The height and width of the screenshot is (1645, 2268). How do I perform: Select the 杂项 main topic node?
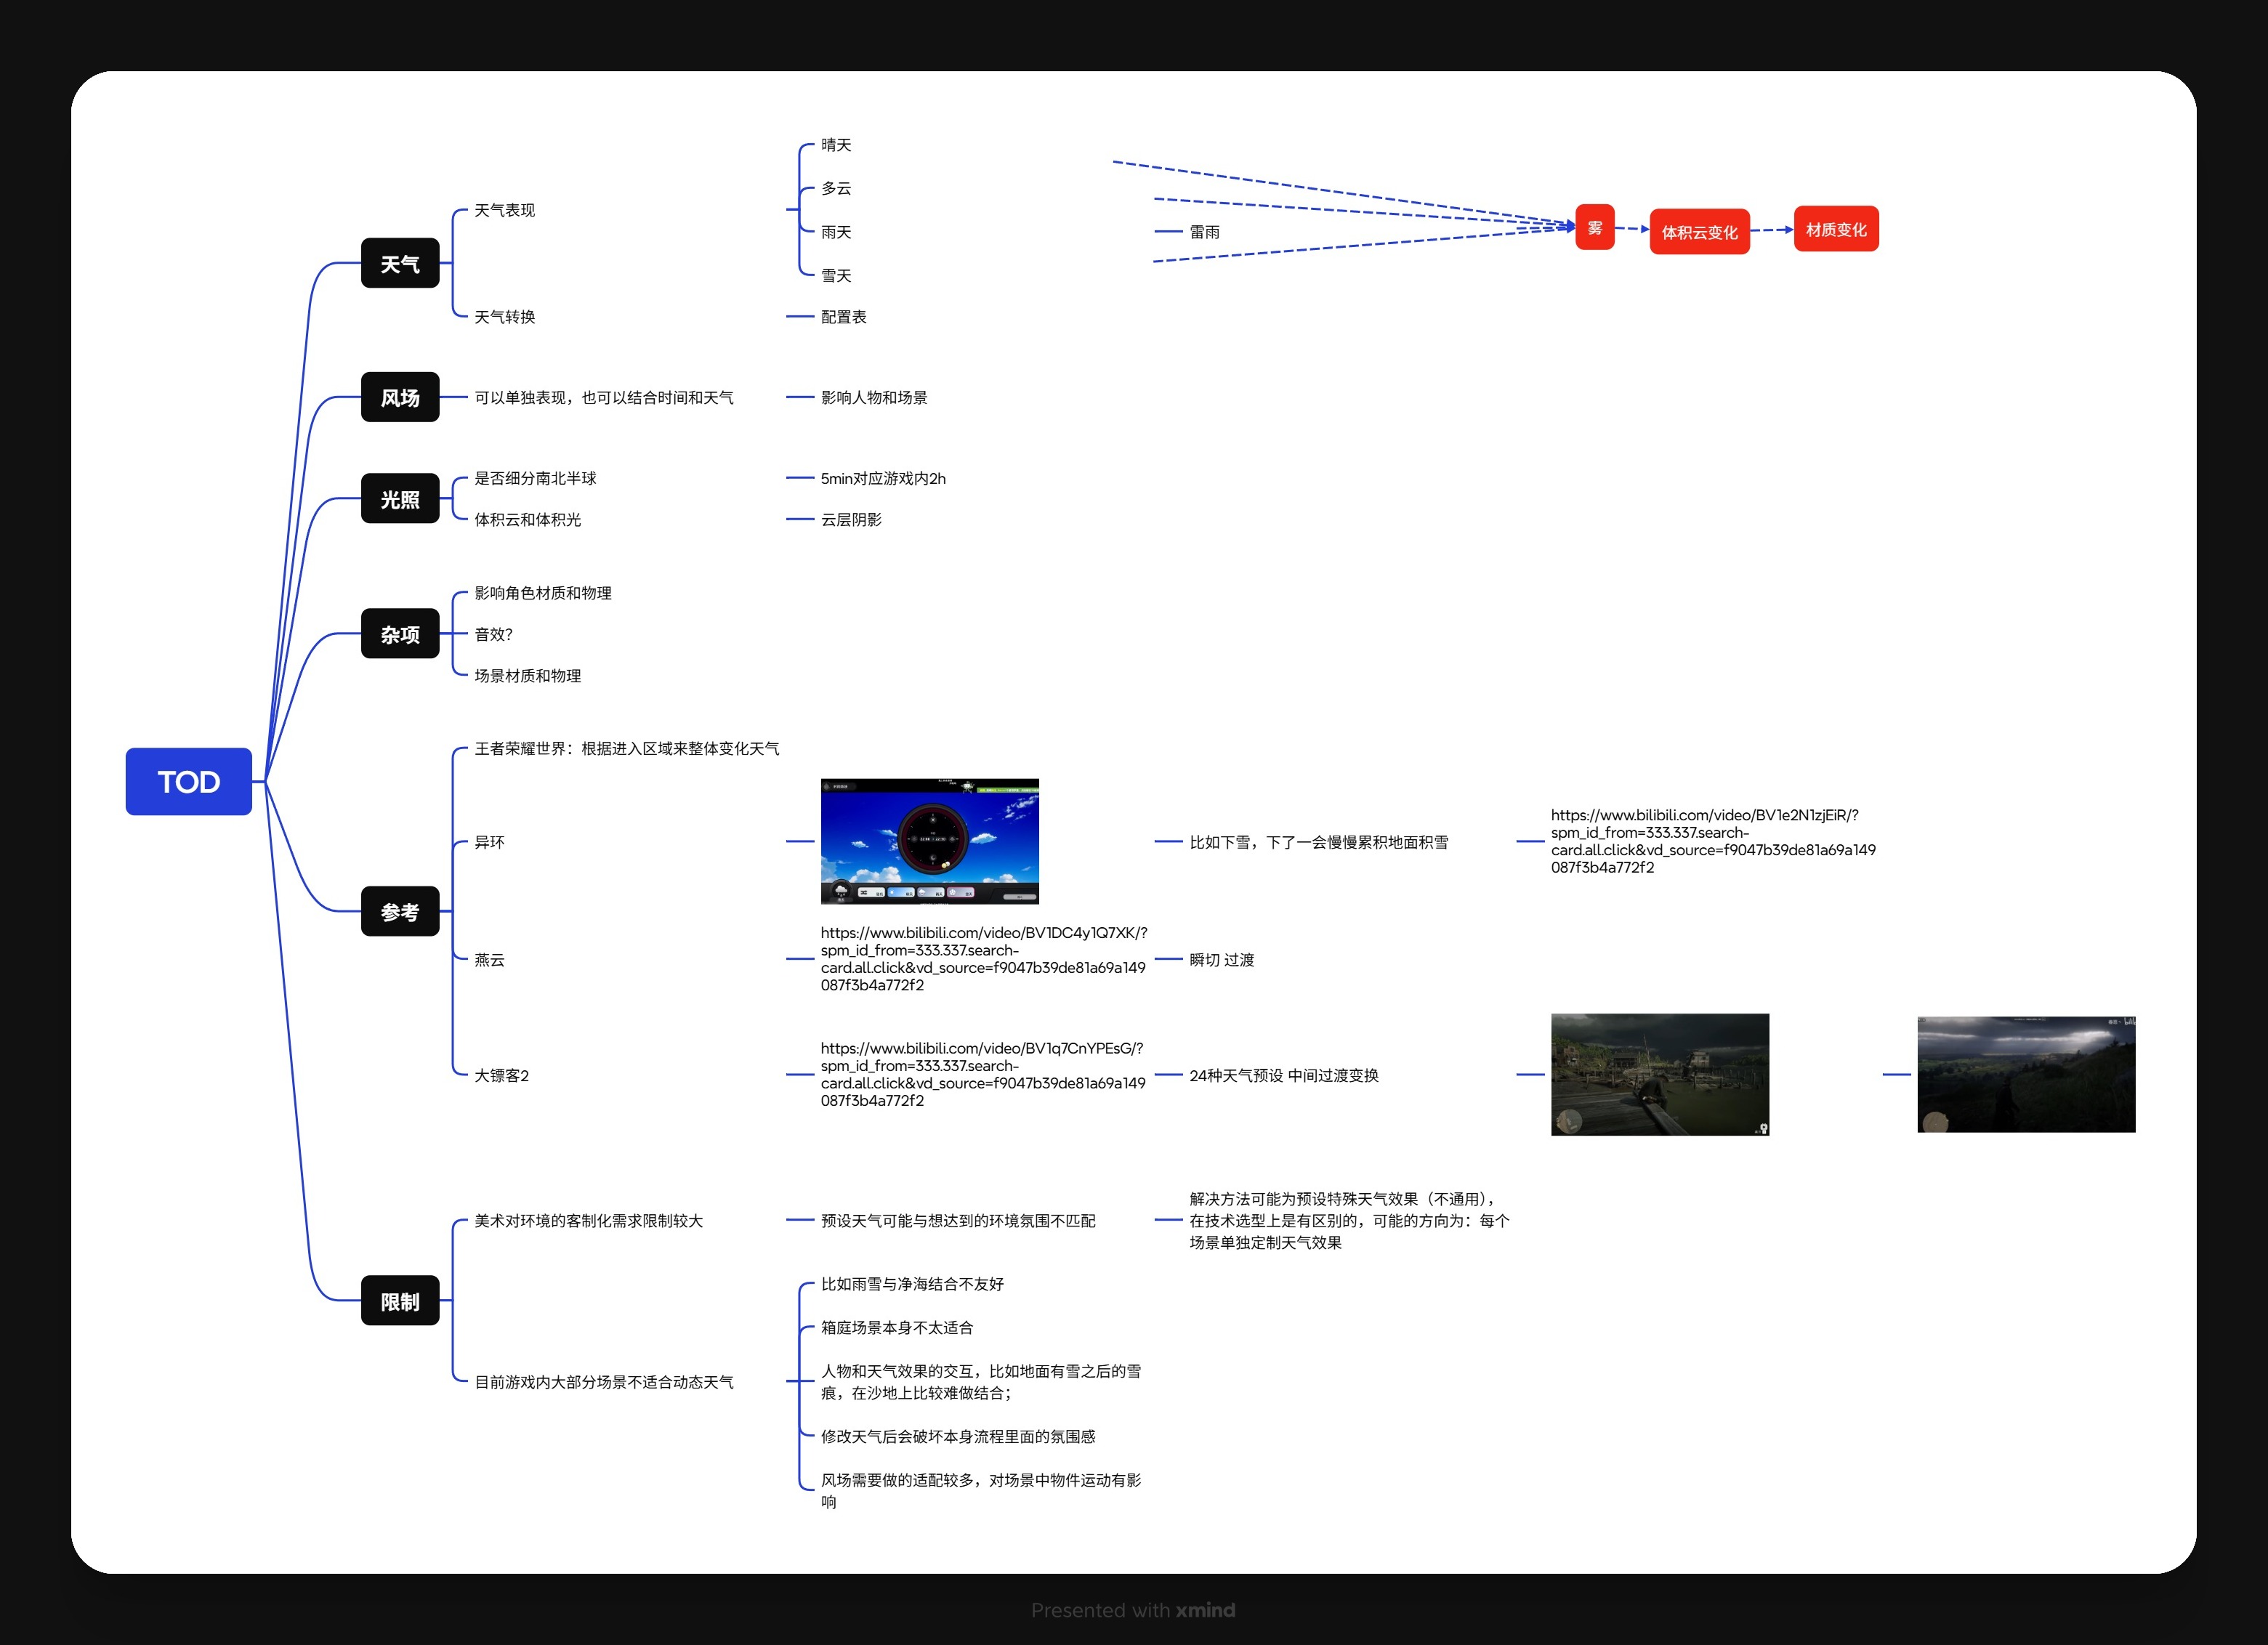point(400,633)
